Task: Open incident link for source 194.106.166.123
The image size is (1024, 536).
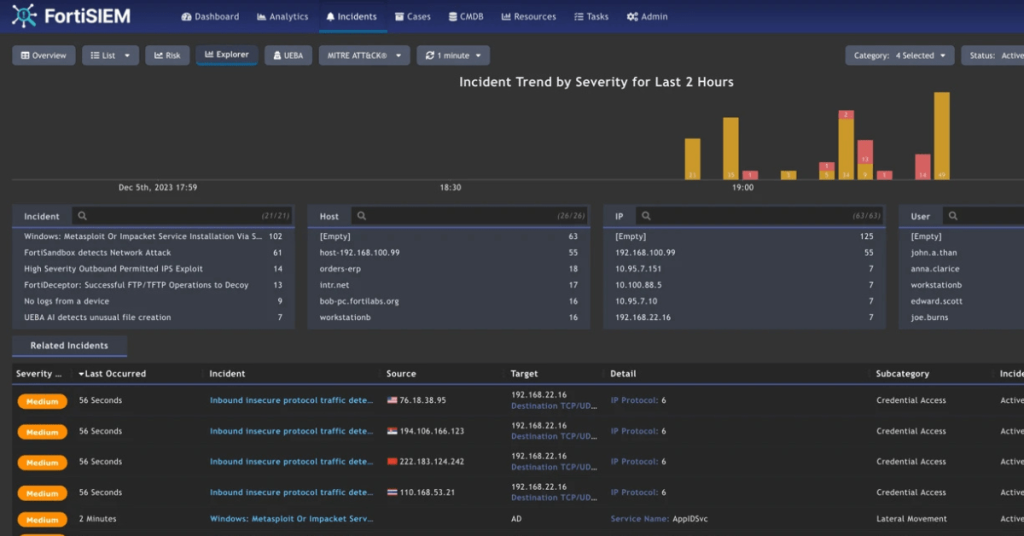Action: coord(291,431)
